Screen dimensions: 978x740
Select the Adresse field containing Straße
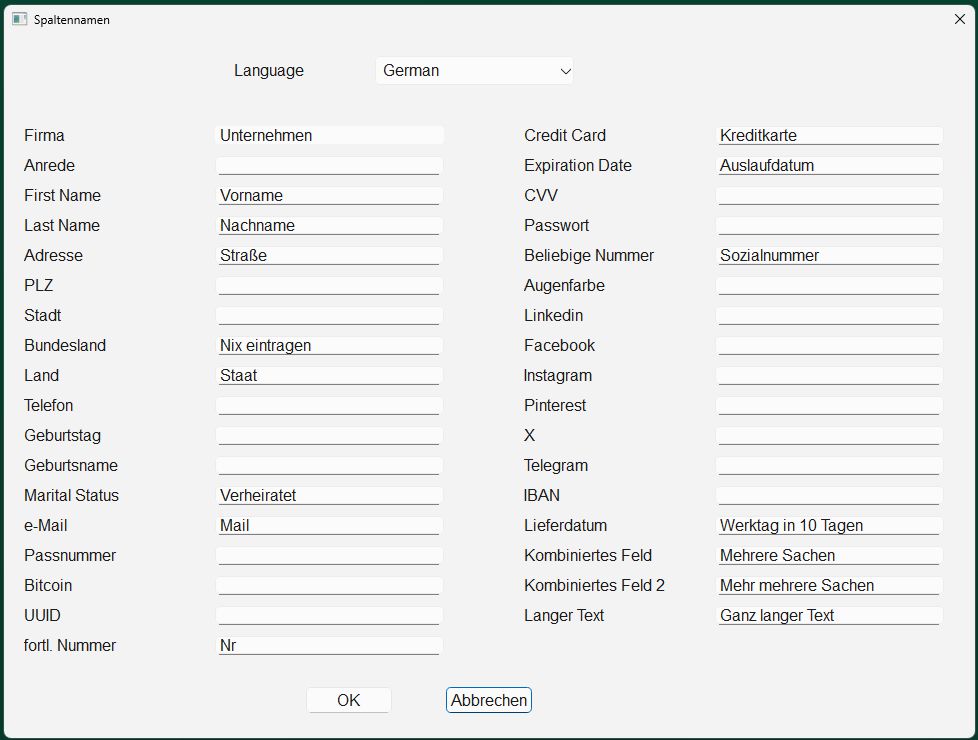(x=329, y=255)
